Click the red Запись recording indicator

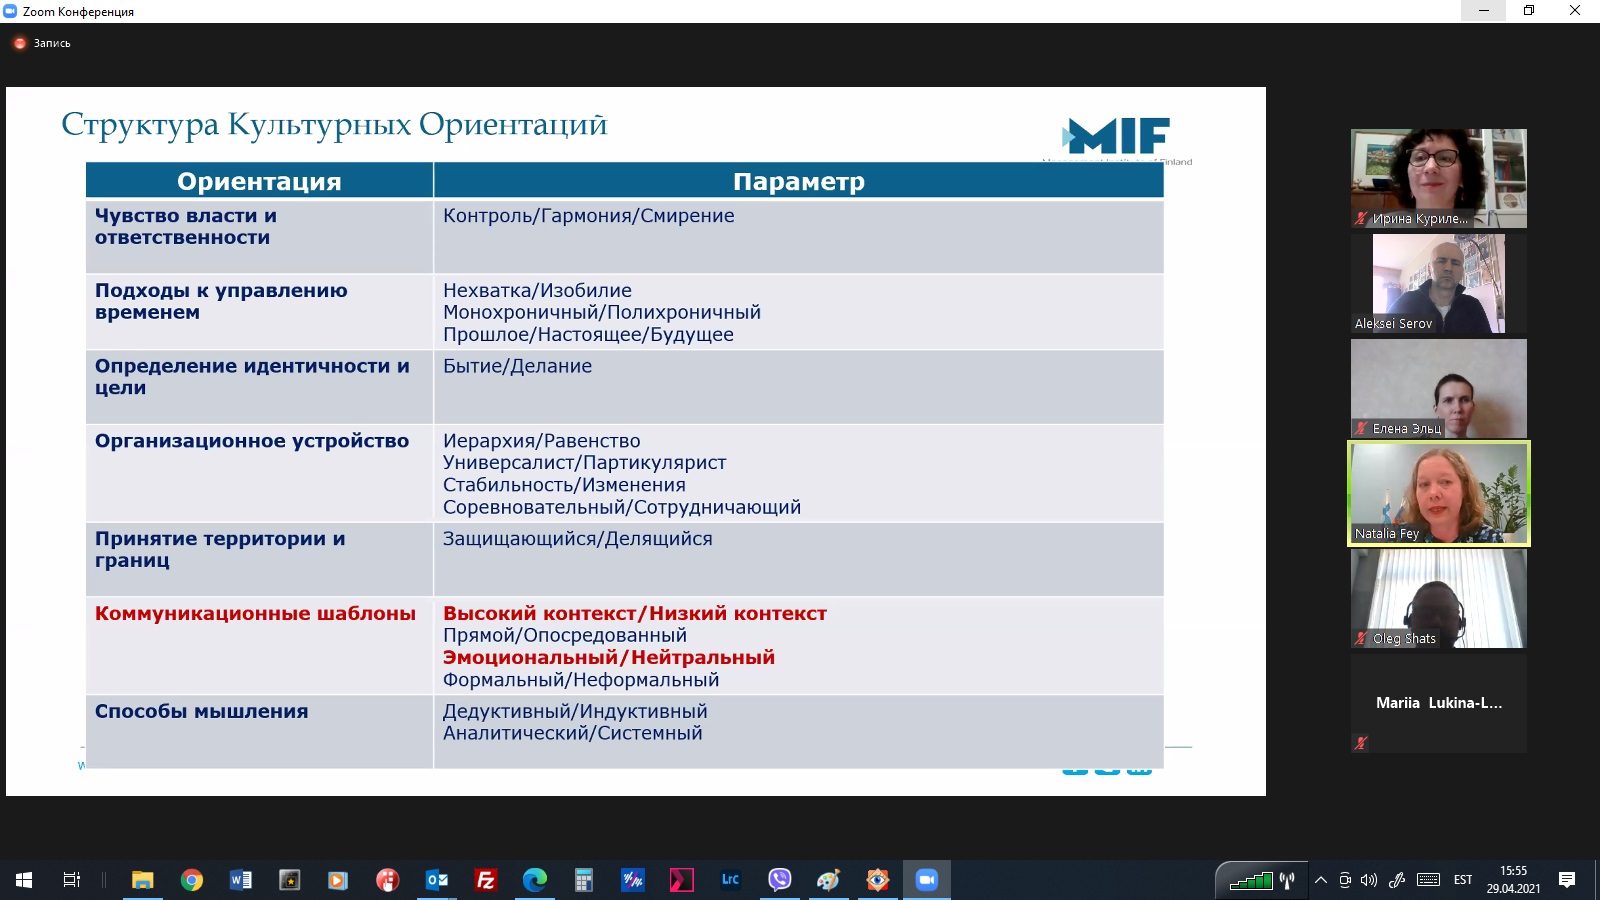(x=20, y=43)
